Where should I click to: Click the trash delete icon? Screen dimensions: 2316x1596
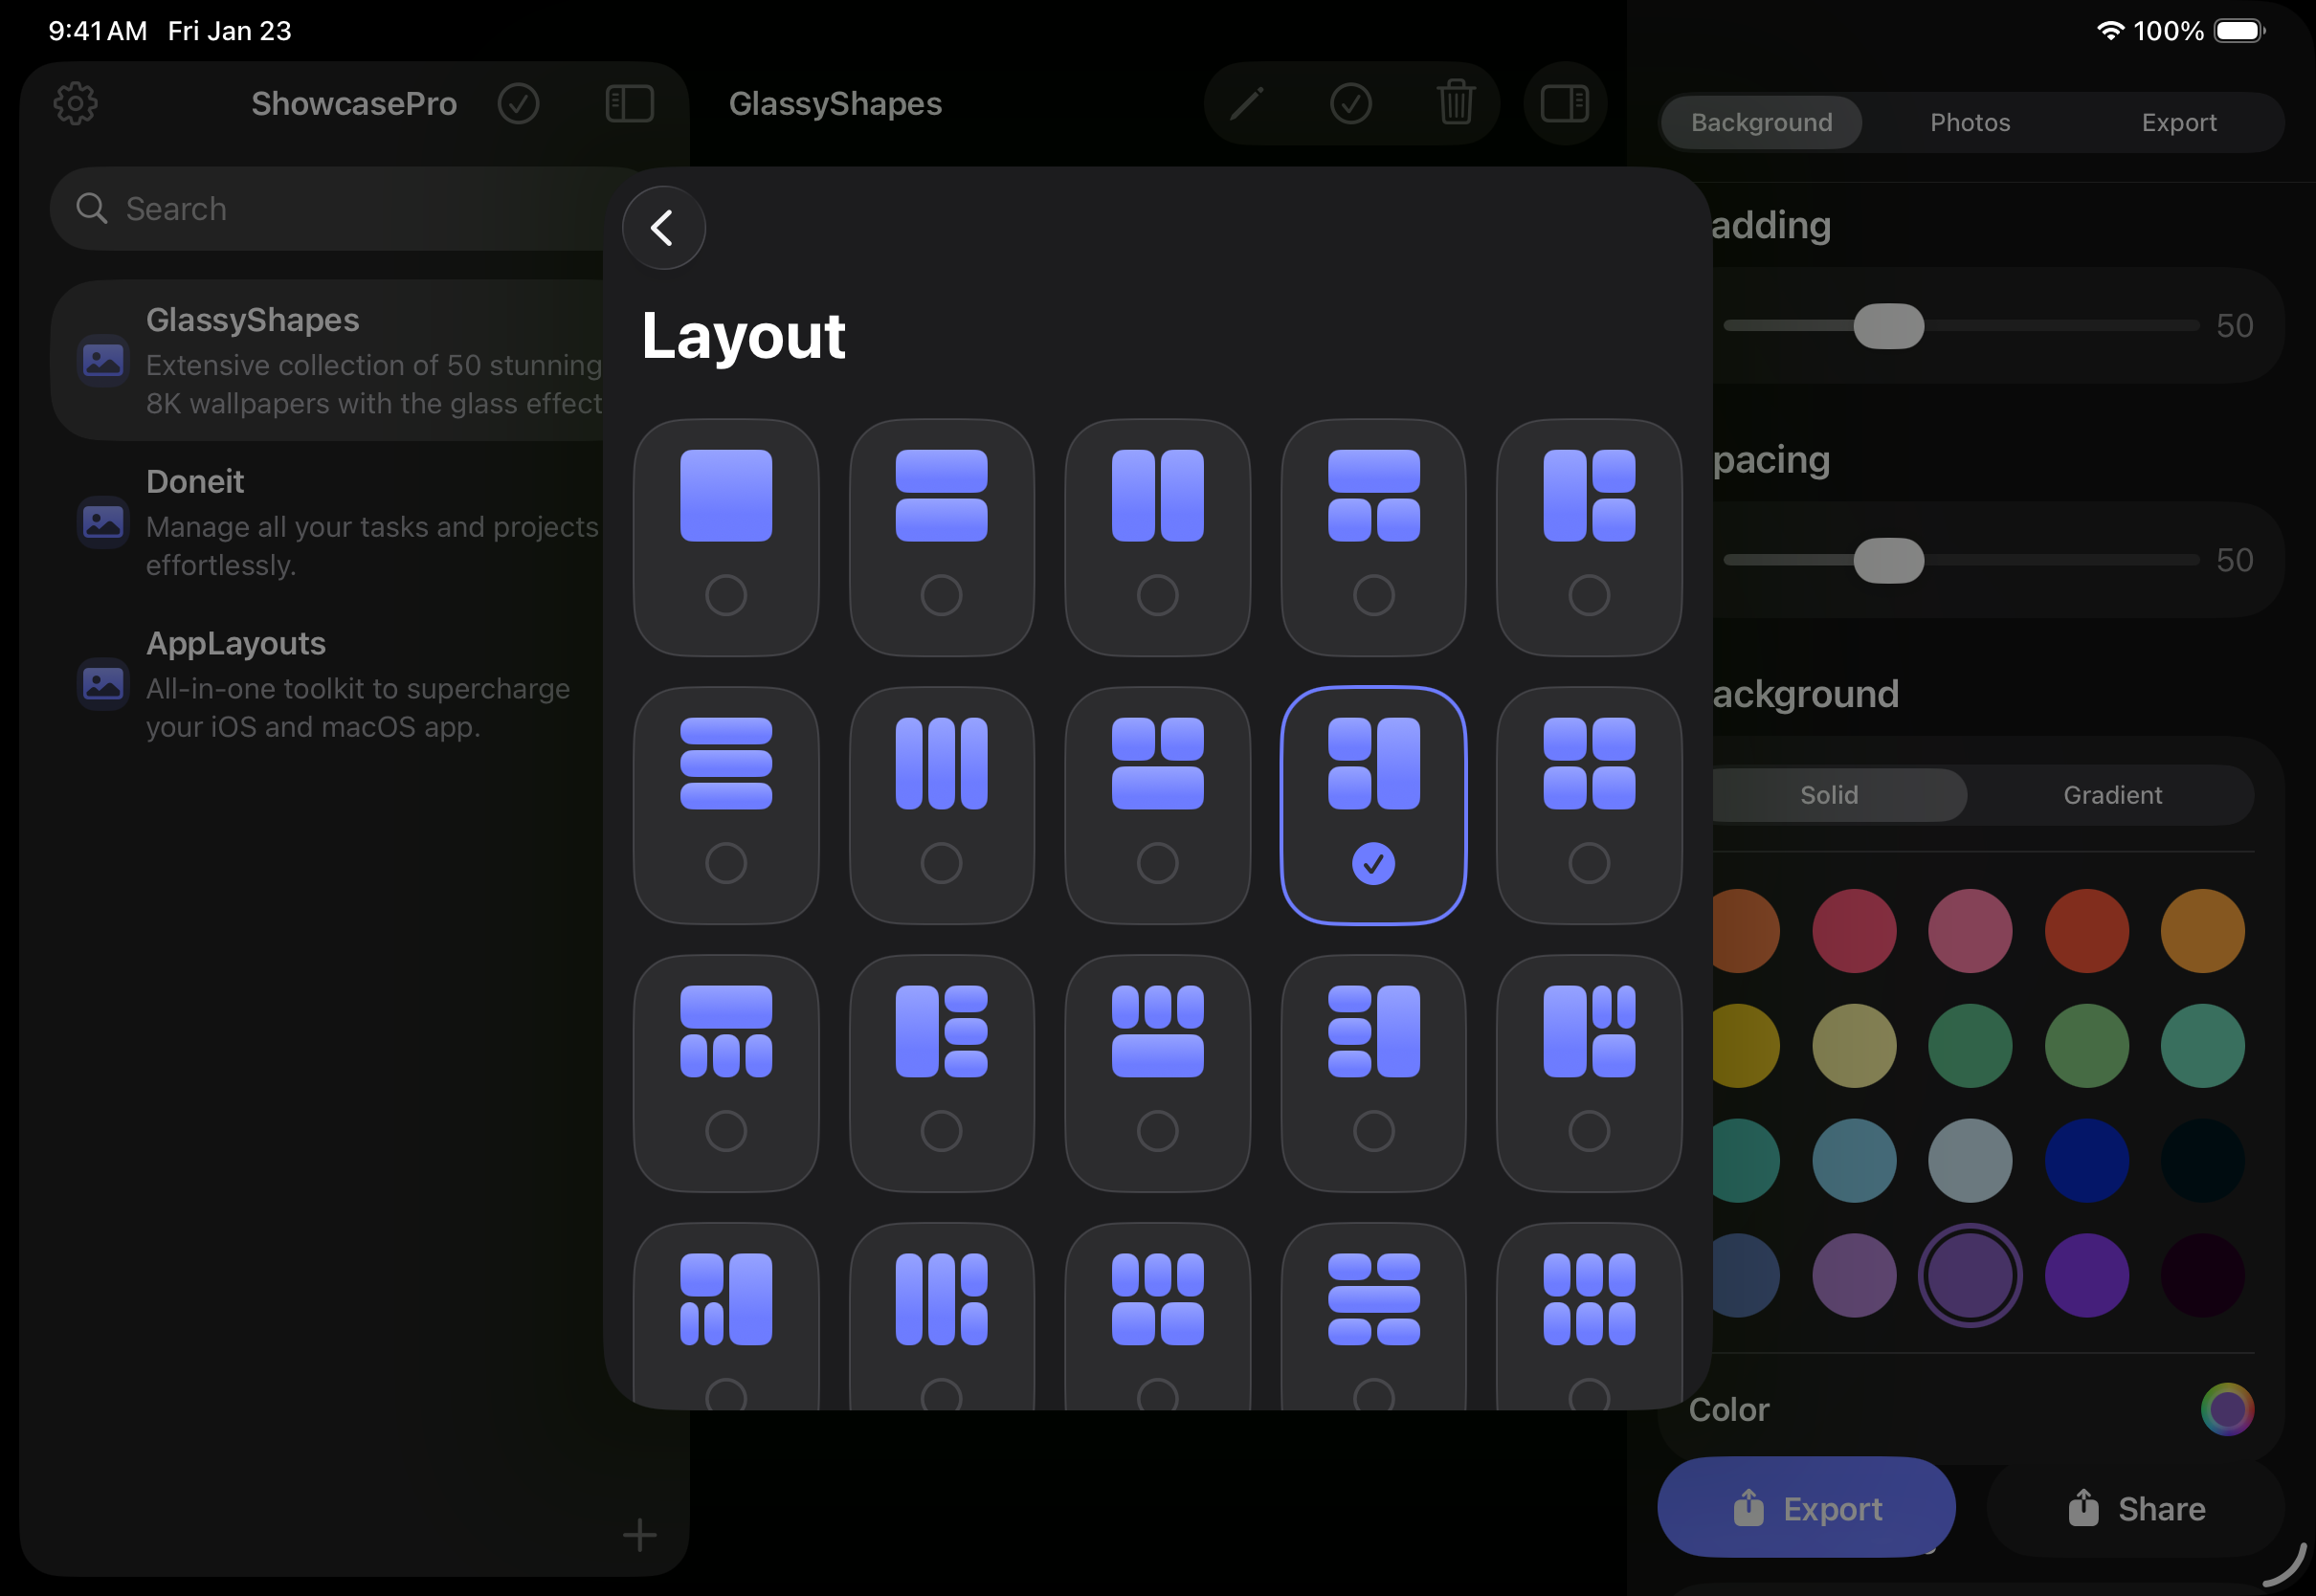pyautogui.click(x=1455, y=103)
